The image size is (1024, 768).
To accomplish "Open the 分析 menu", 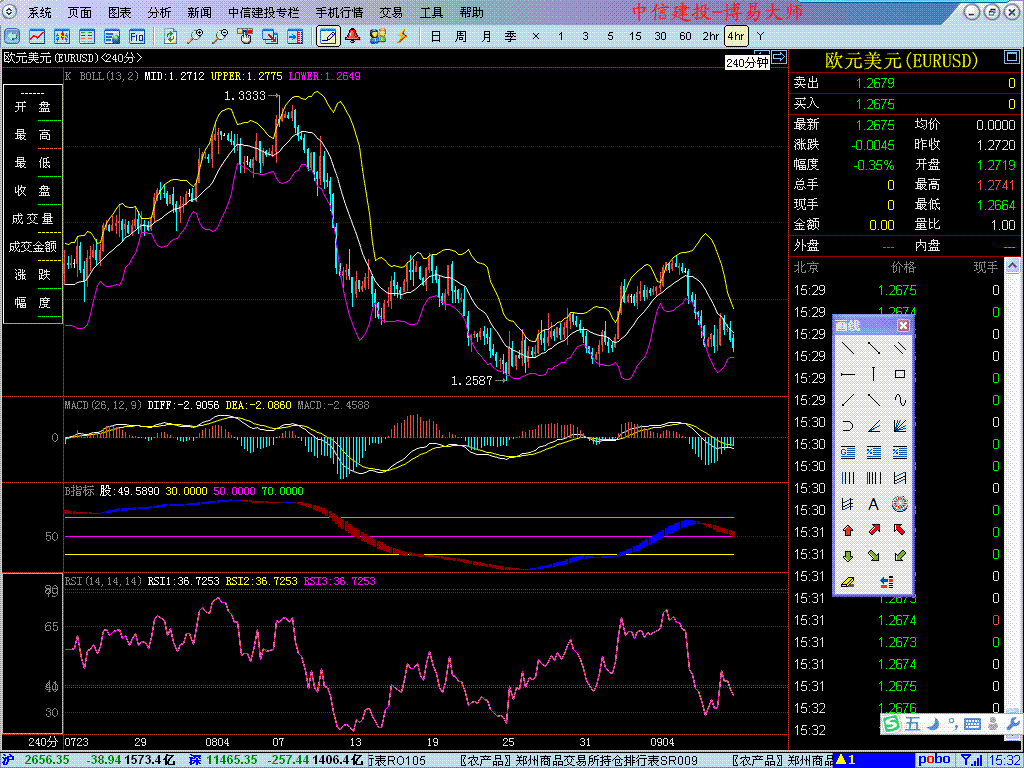I will pos(159,13).
